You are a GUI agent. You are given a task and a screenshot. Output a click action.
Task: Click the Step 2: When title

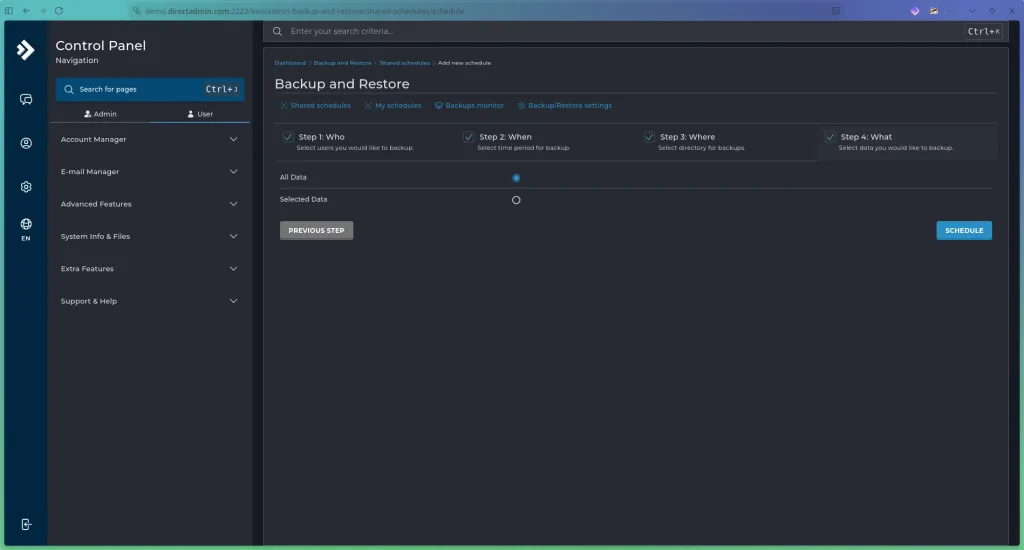coord(505,137)
